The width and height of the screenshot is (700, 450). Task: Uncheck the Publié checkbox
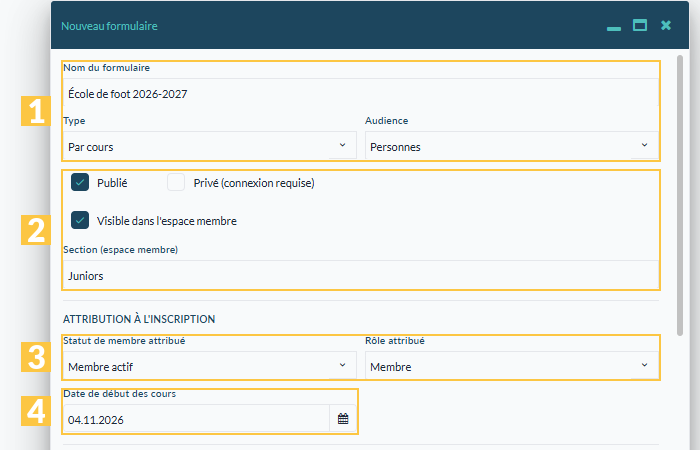[x=80, y=182]
